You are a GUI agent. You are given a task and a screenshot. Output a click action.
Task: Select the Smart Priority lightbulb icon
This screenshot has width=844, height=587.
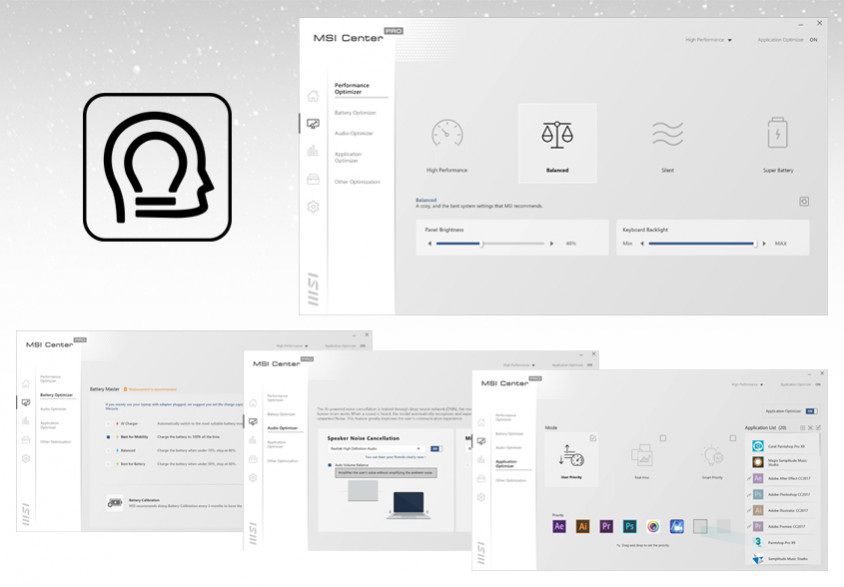(713, 456)
